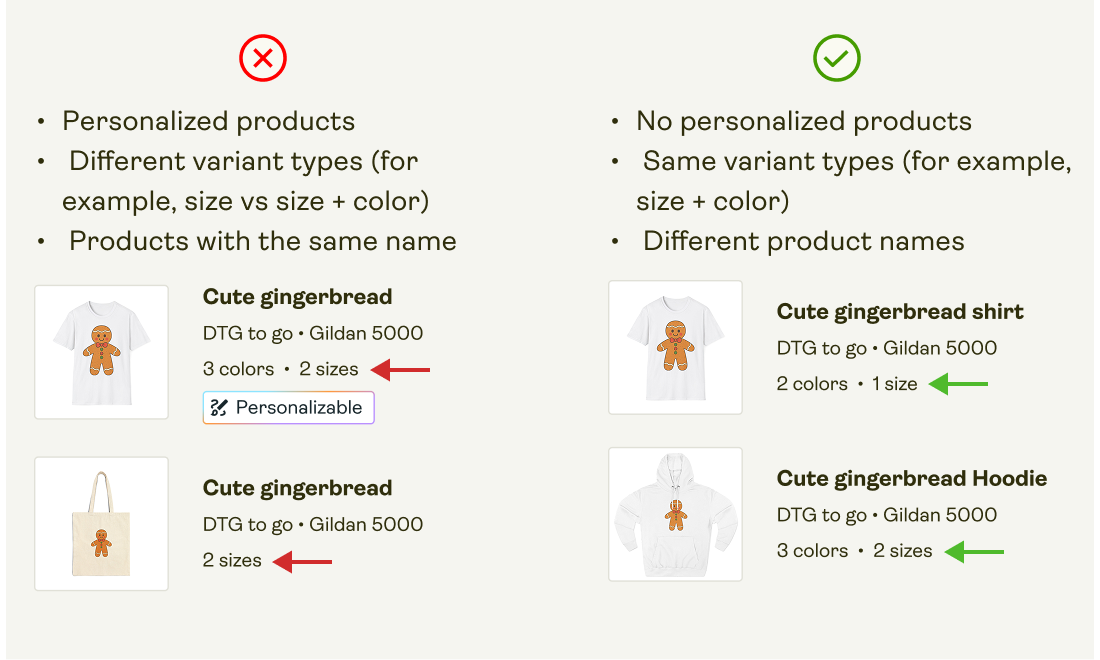This screenshot has height=660, width=1100.
Task: Click the DTG to go Gildan 5000 text
Action: click(313, 332)
